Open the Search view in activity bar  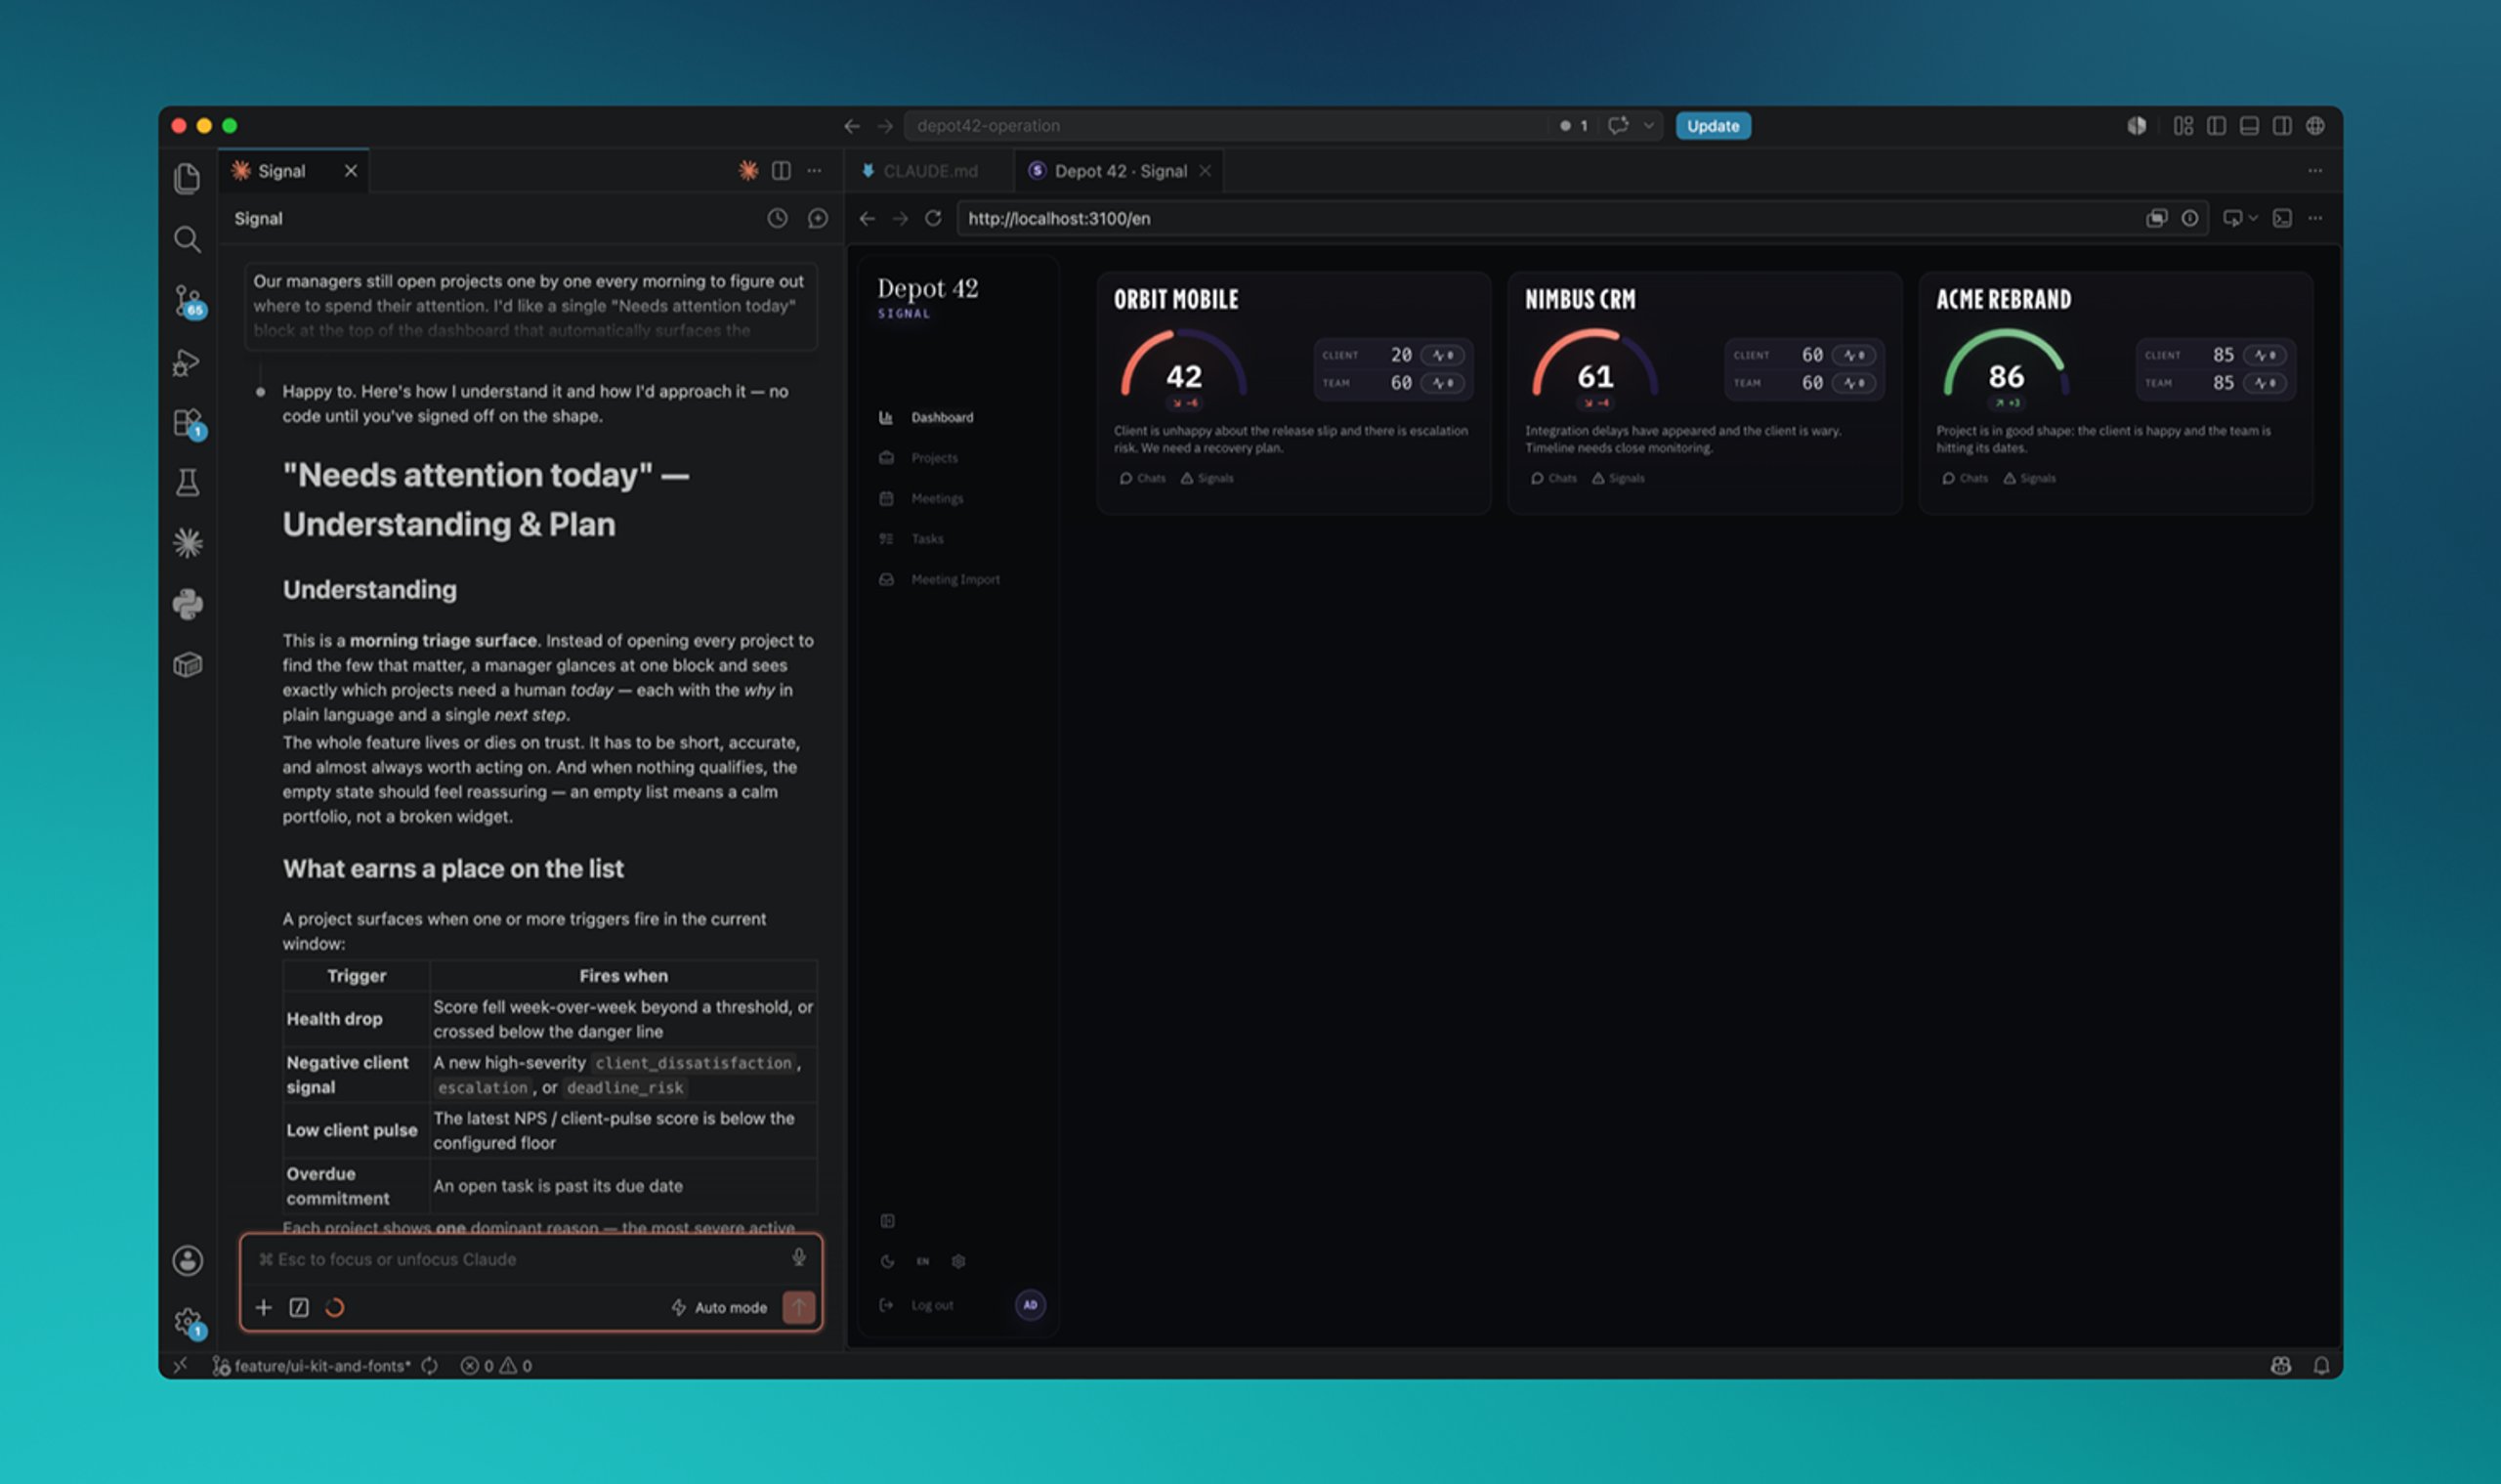point(187,239)
